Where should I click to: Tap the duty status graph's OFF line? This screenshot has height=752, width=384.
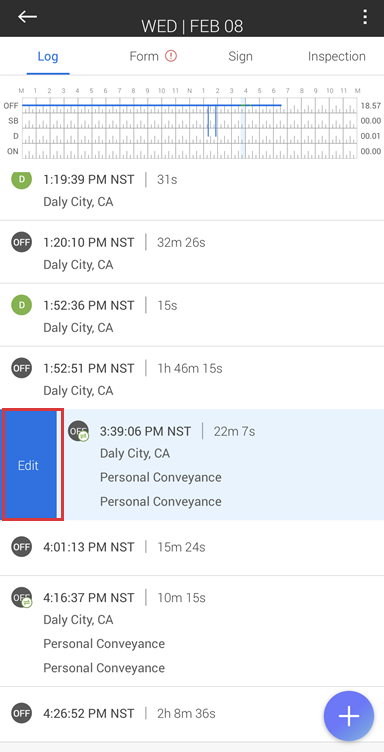[x=151, y=105]
